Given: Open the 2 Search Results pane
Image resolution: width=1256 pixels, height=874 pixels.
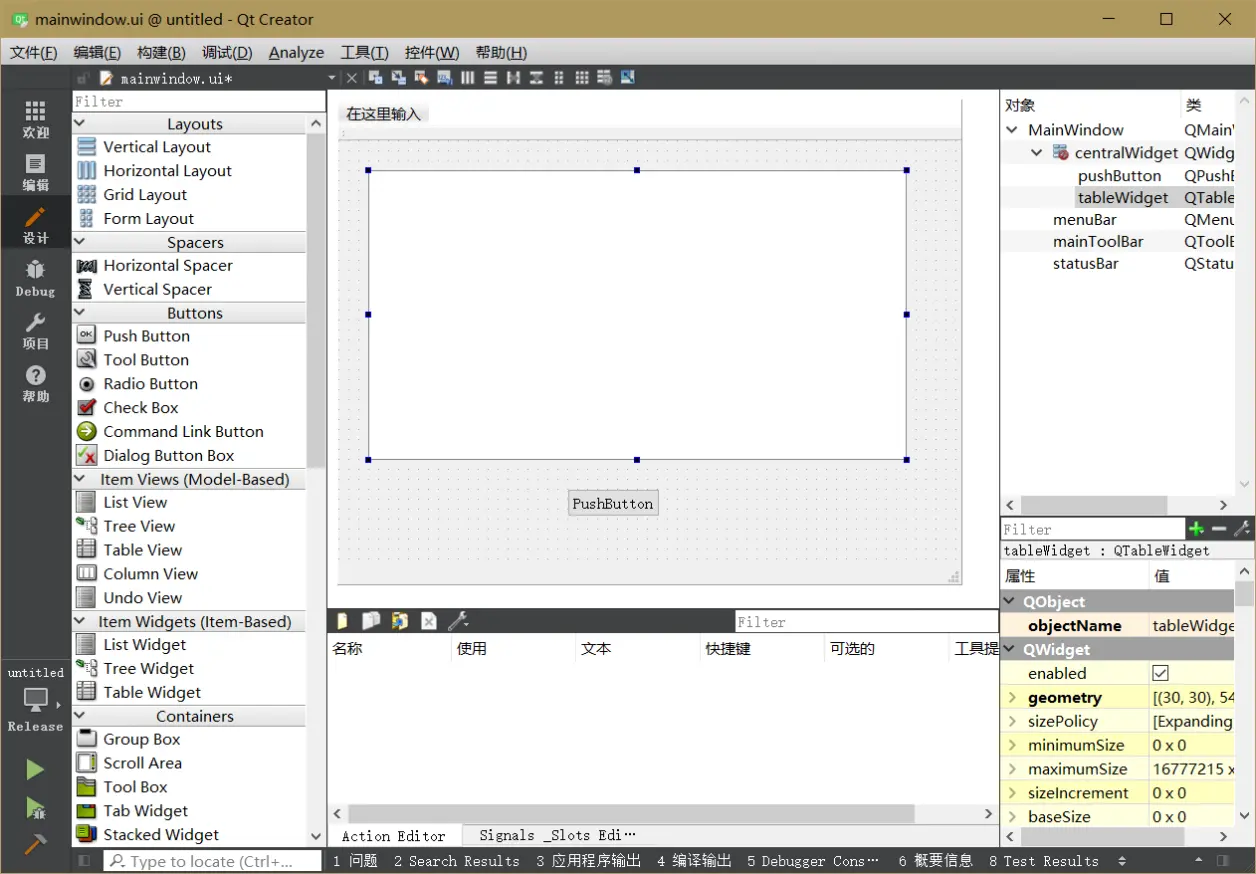Looking at the screenshot, I should tap(456, 860).
